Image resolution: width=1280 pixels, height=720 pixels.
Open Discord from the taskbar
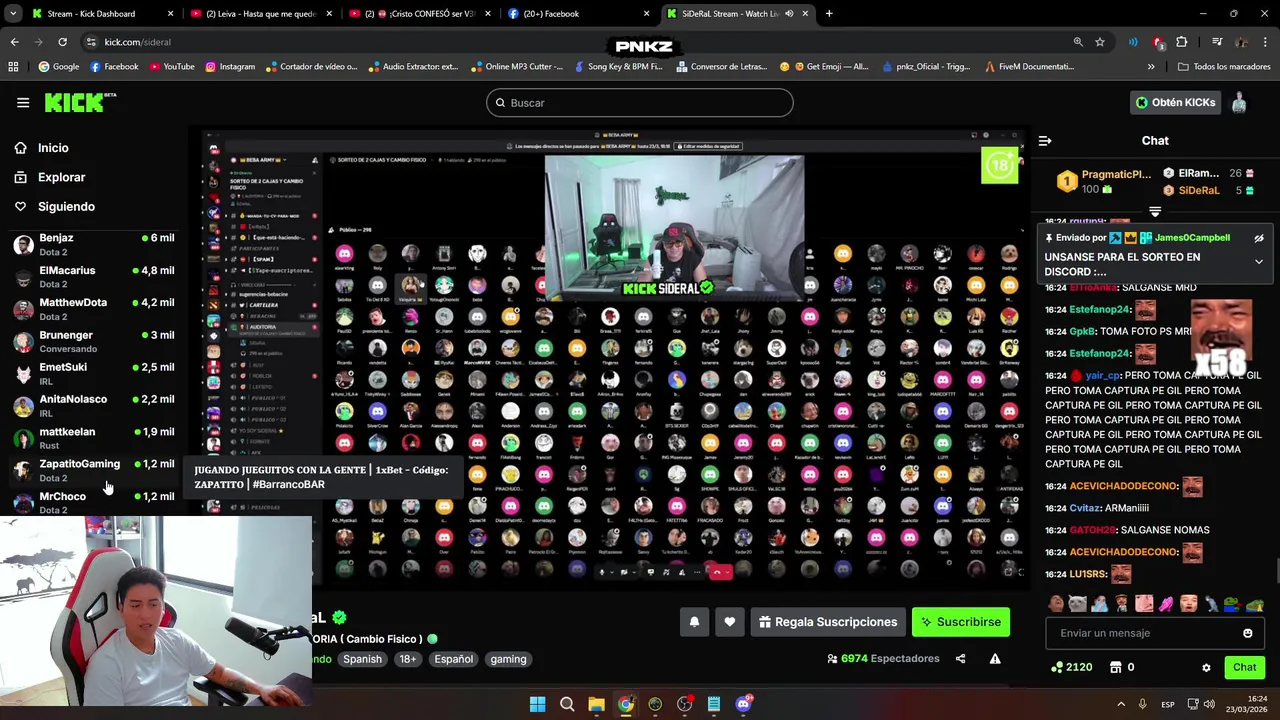point(744,704)
